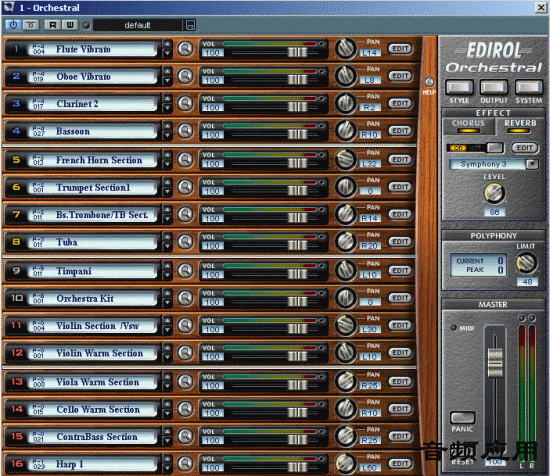Click the magnifier icon for Orchestra Kit
Viewport: 550px width, 476px height.
[x=185, y=298]
